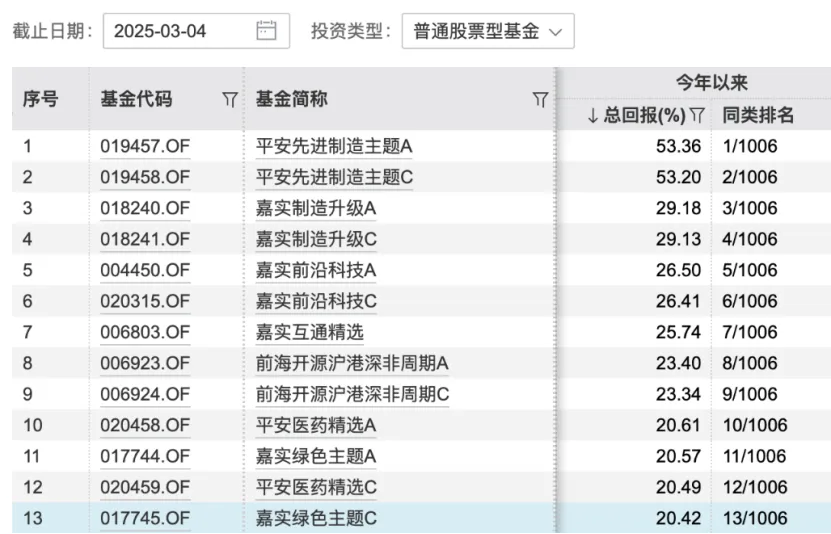
Task: Open fund code 018240.OF
Action: coord(145,208)
